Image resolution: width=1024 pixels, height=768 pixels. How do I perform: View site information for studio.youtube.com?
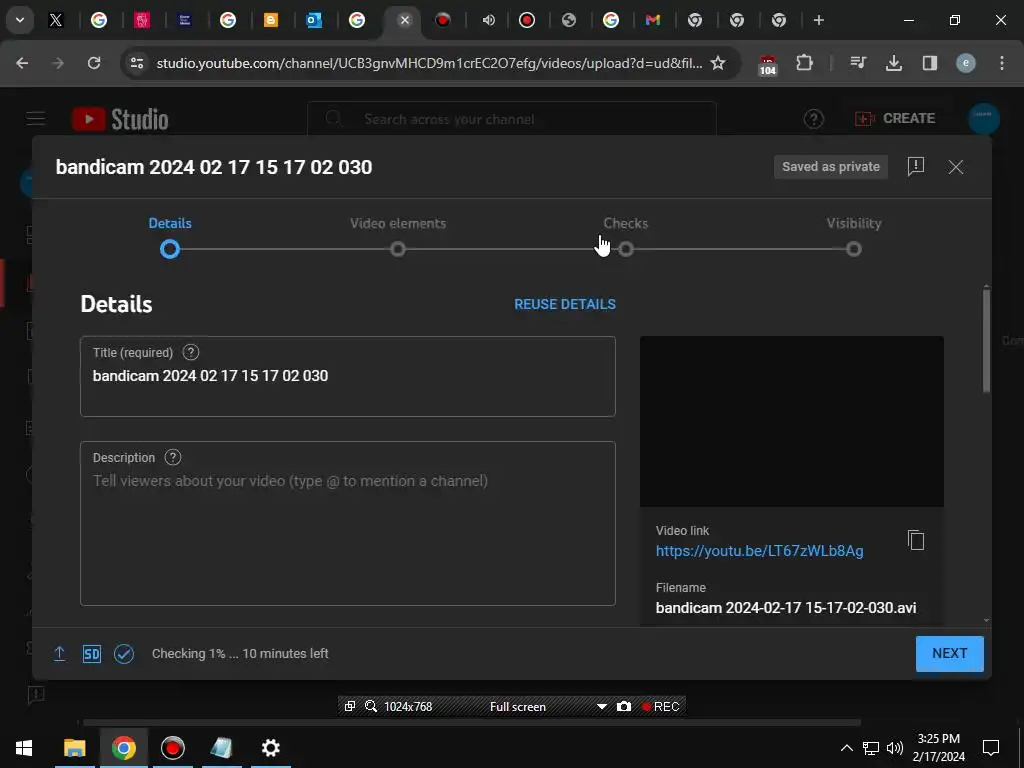(136, 63)
